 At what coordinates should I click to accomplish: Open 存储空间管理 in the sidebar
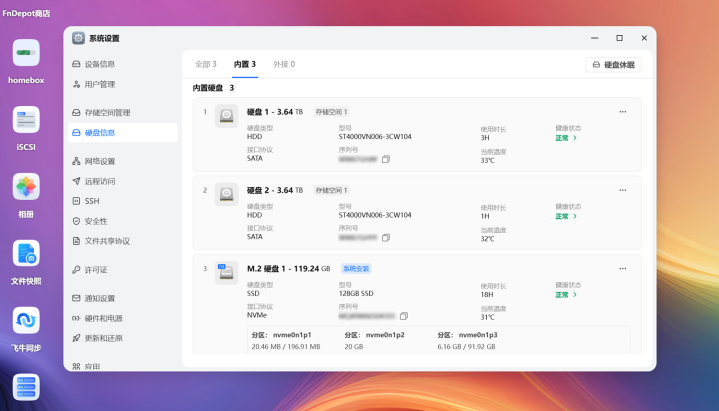107,113
